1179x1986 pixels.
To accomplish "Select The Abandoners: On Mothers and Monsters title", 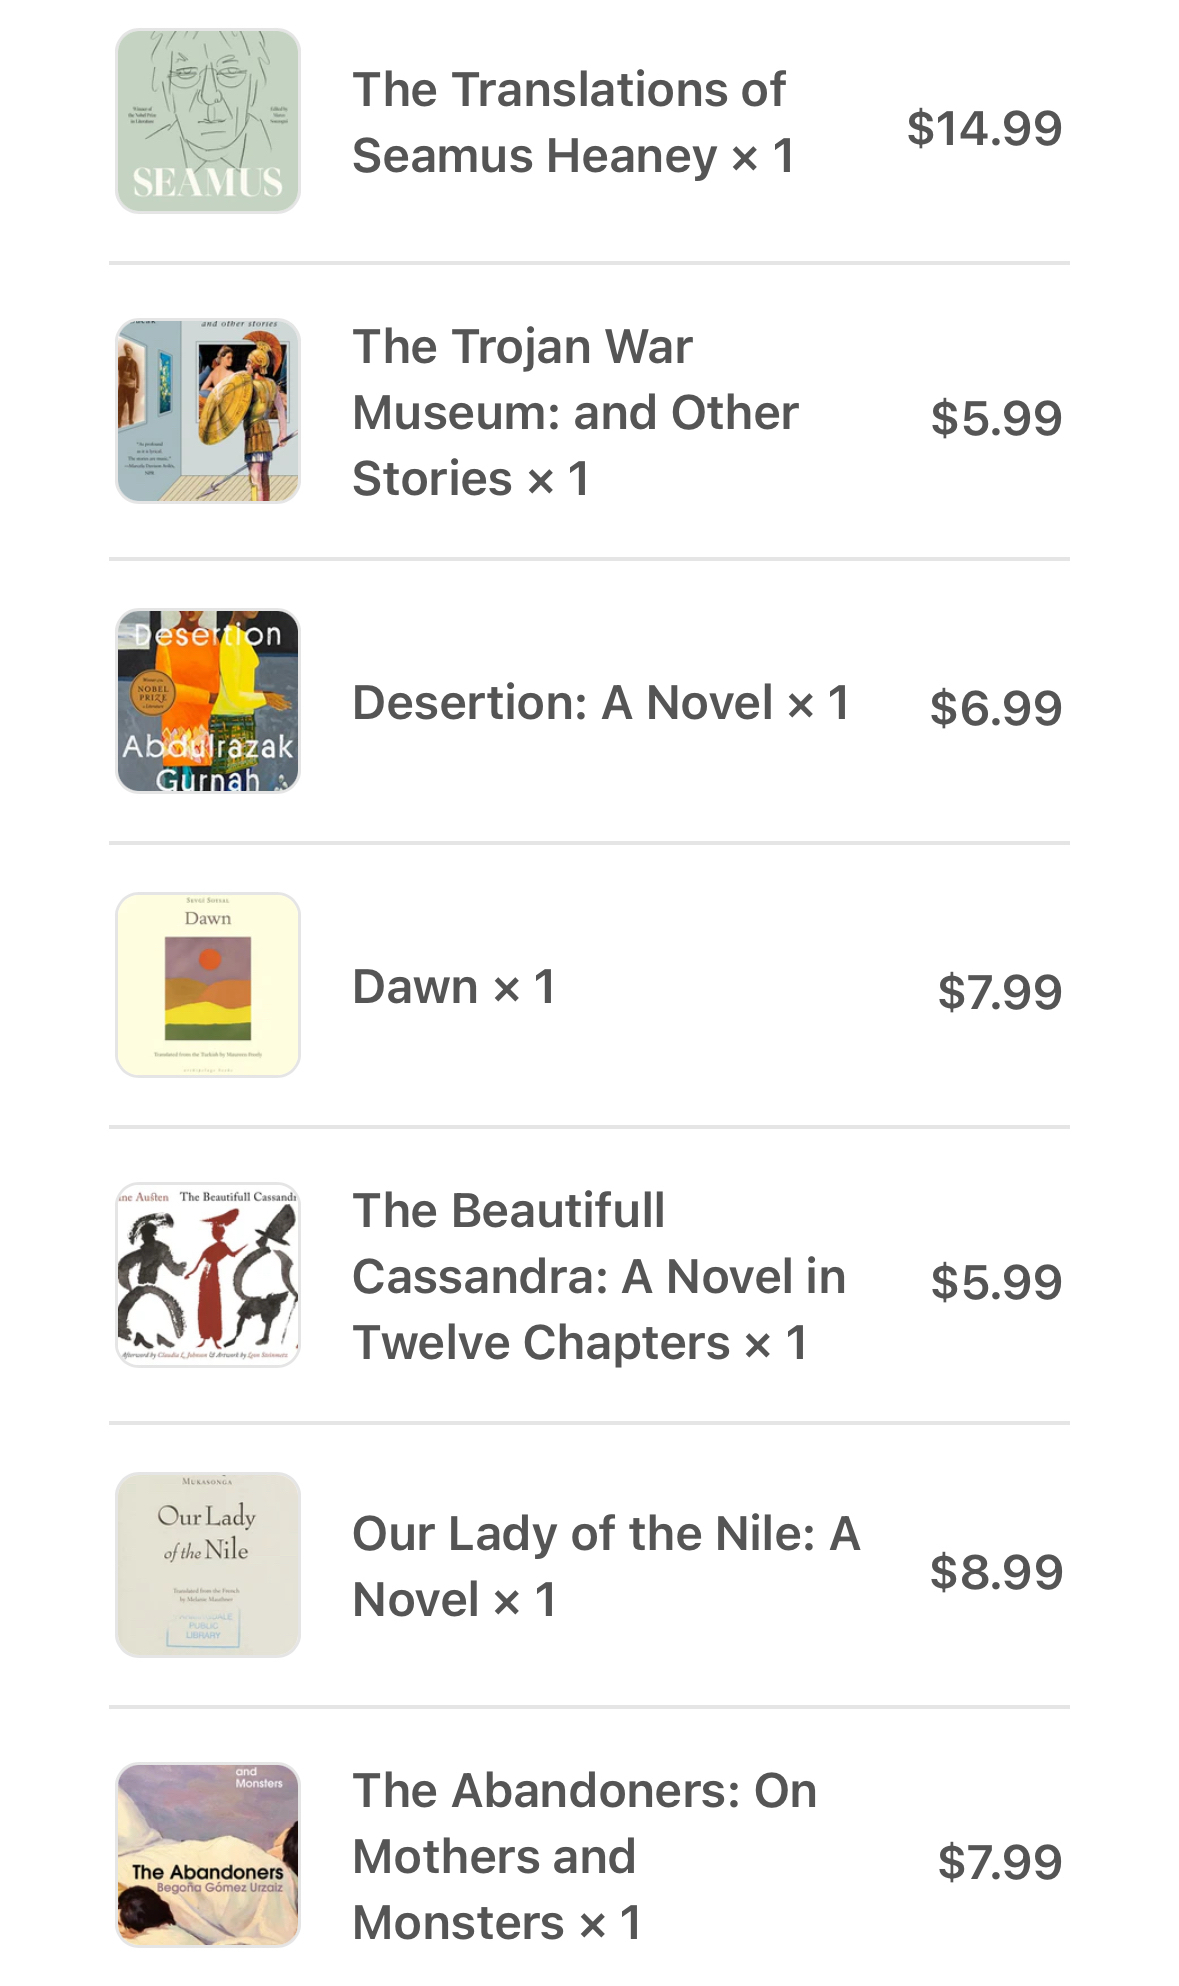I will point(584,1856).
